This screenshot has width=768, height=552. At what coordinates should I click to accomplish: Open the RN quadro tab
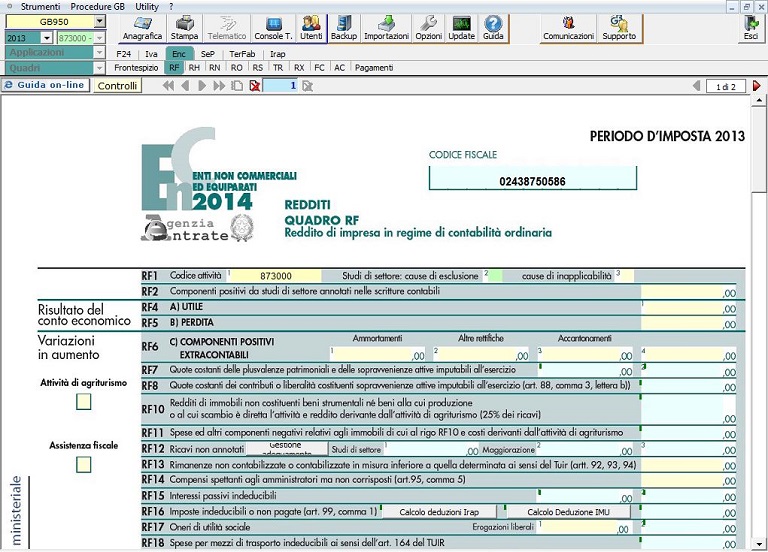[215, 68]
